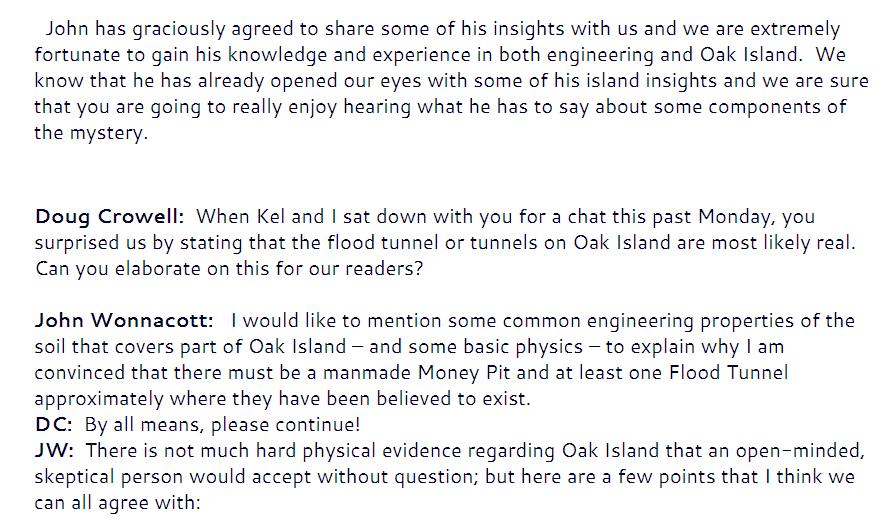Image resolution: width=887 pixels, height=521 pixels.
Task: Click the final line "can all agree with:"
Action: click(118, 503)
